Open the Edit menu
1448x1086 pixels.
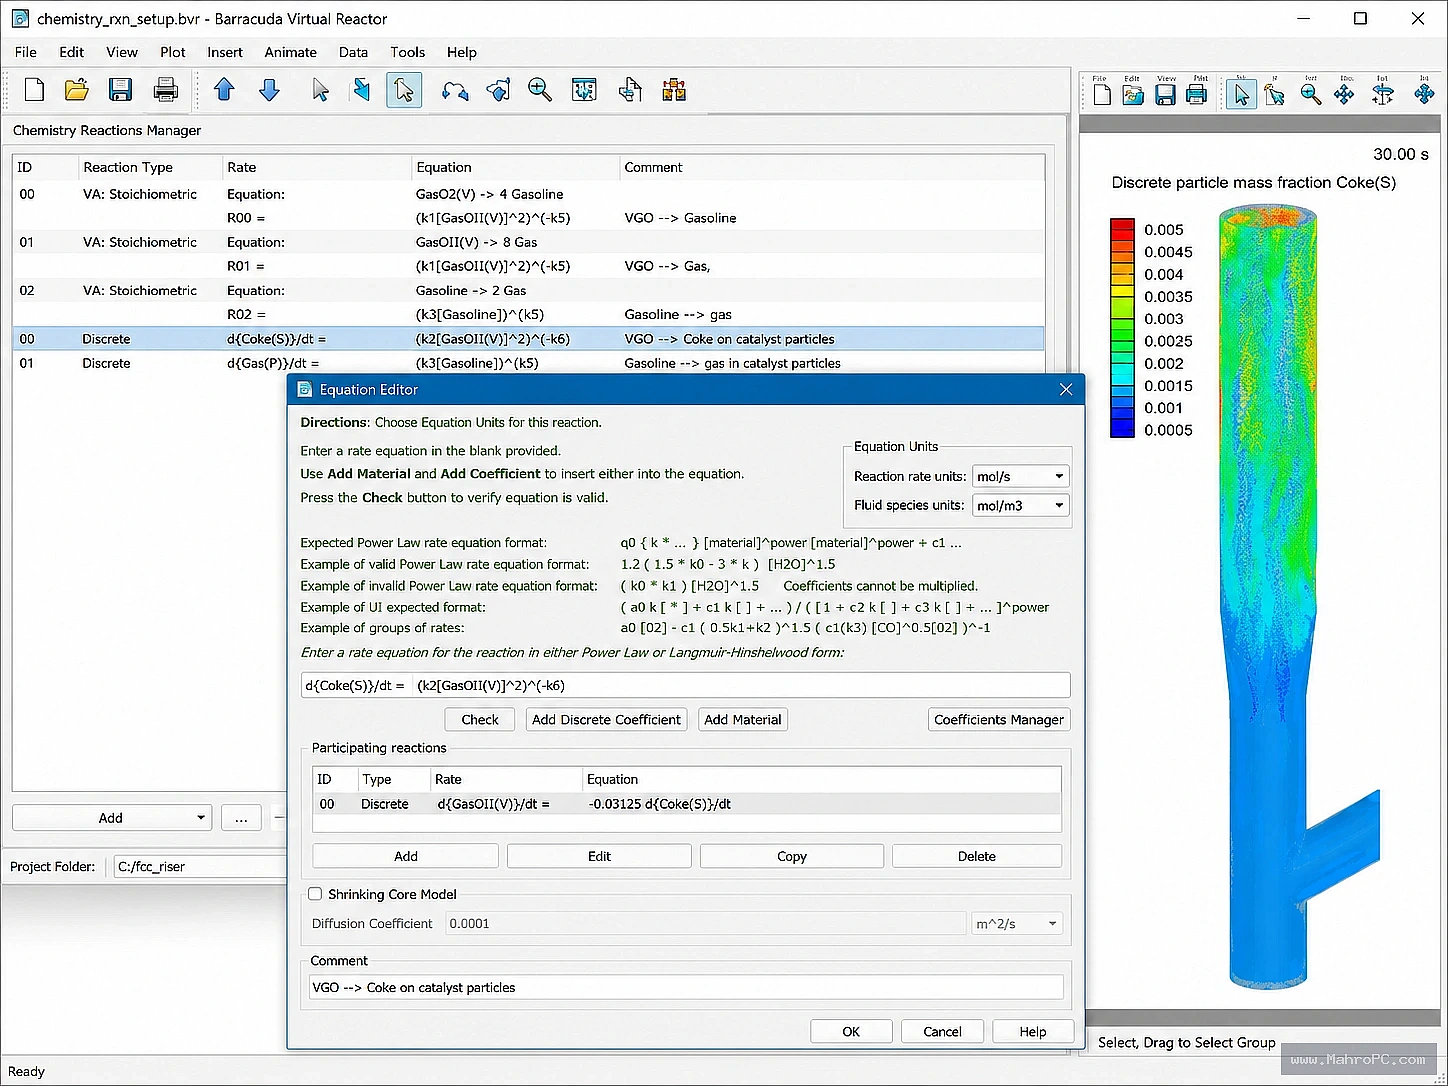click(x=71, y=52)
